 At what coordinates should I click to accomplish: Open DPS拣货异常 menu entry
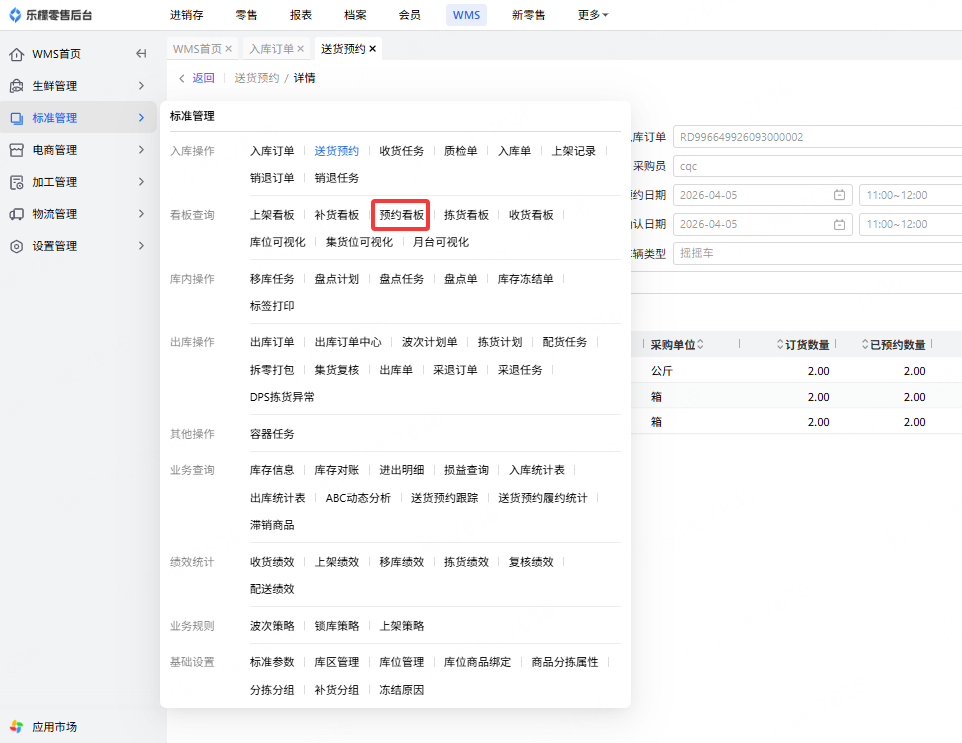[x=282, y=397]
